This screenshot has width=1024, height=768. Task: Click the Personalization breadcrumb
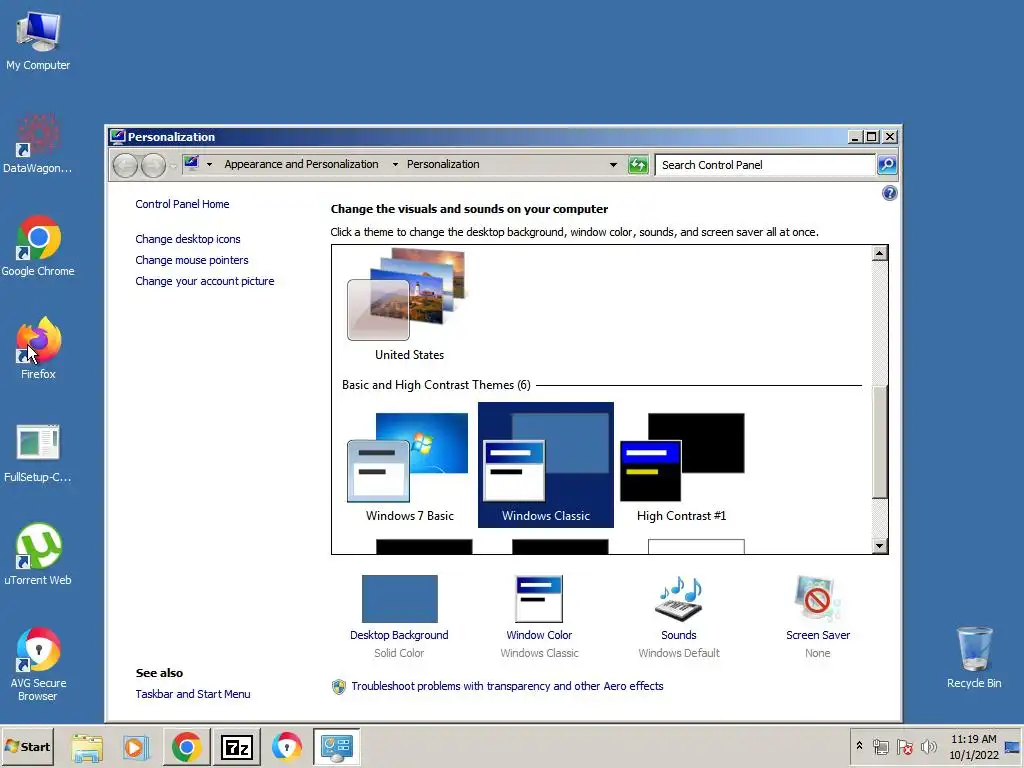pos(443,165)
